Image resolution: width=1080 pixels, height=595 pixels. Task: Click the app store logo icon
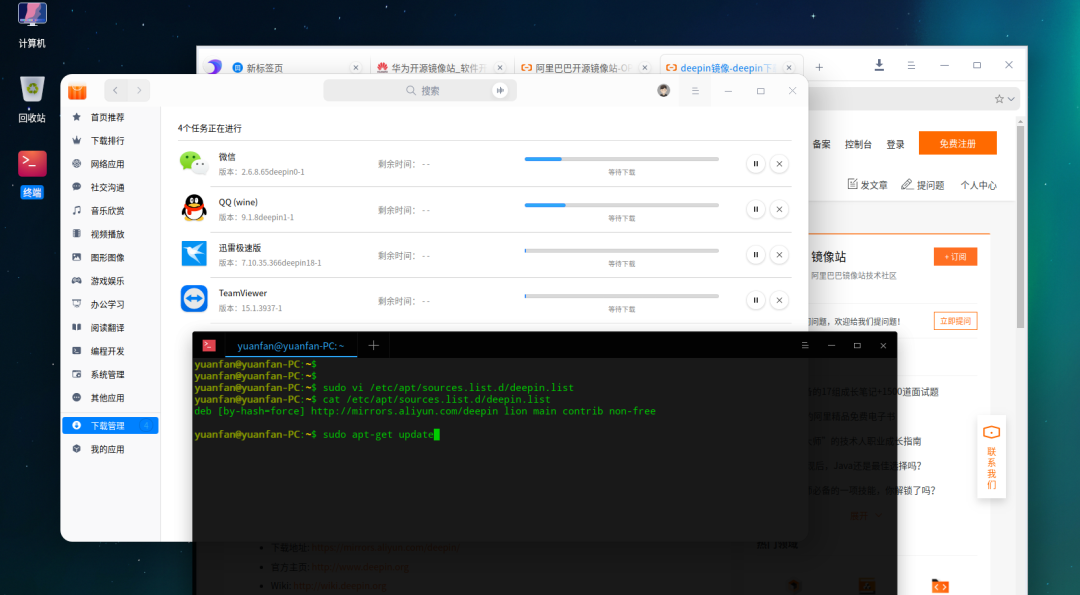[x=77, y=91]
